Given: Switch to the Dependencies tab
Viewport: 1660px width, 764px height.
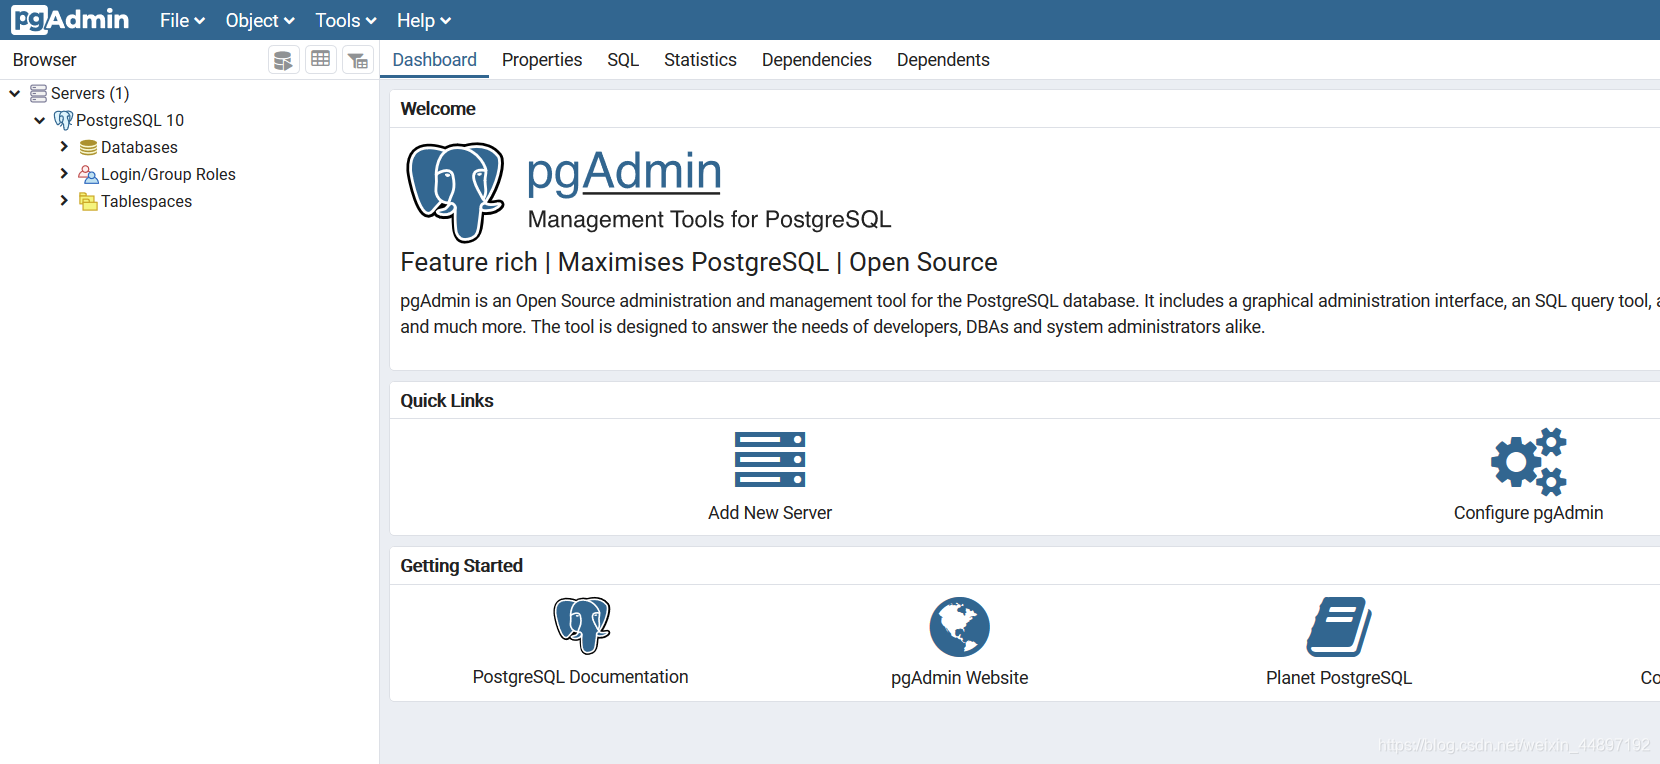Looking at the screenshot, I should click(817, 60).
